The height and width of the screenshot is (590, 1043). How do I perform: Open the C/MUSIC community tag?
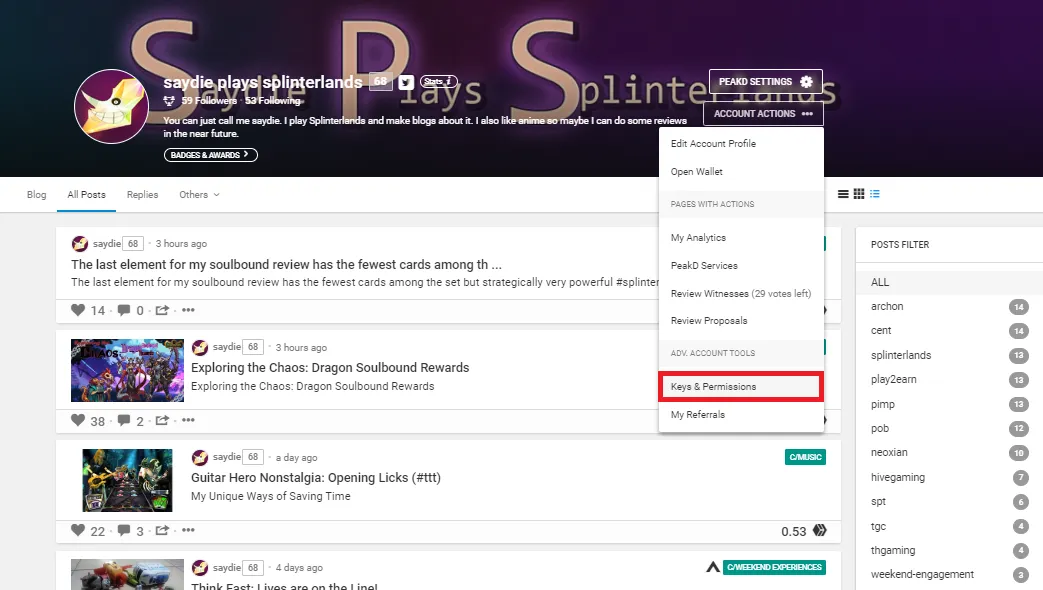click(806, 457)
